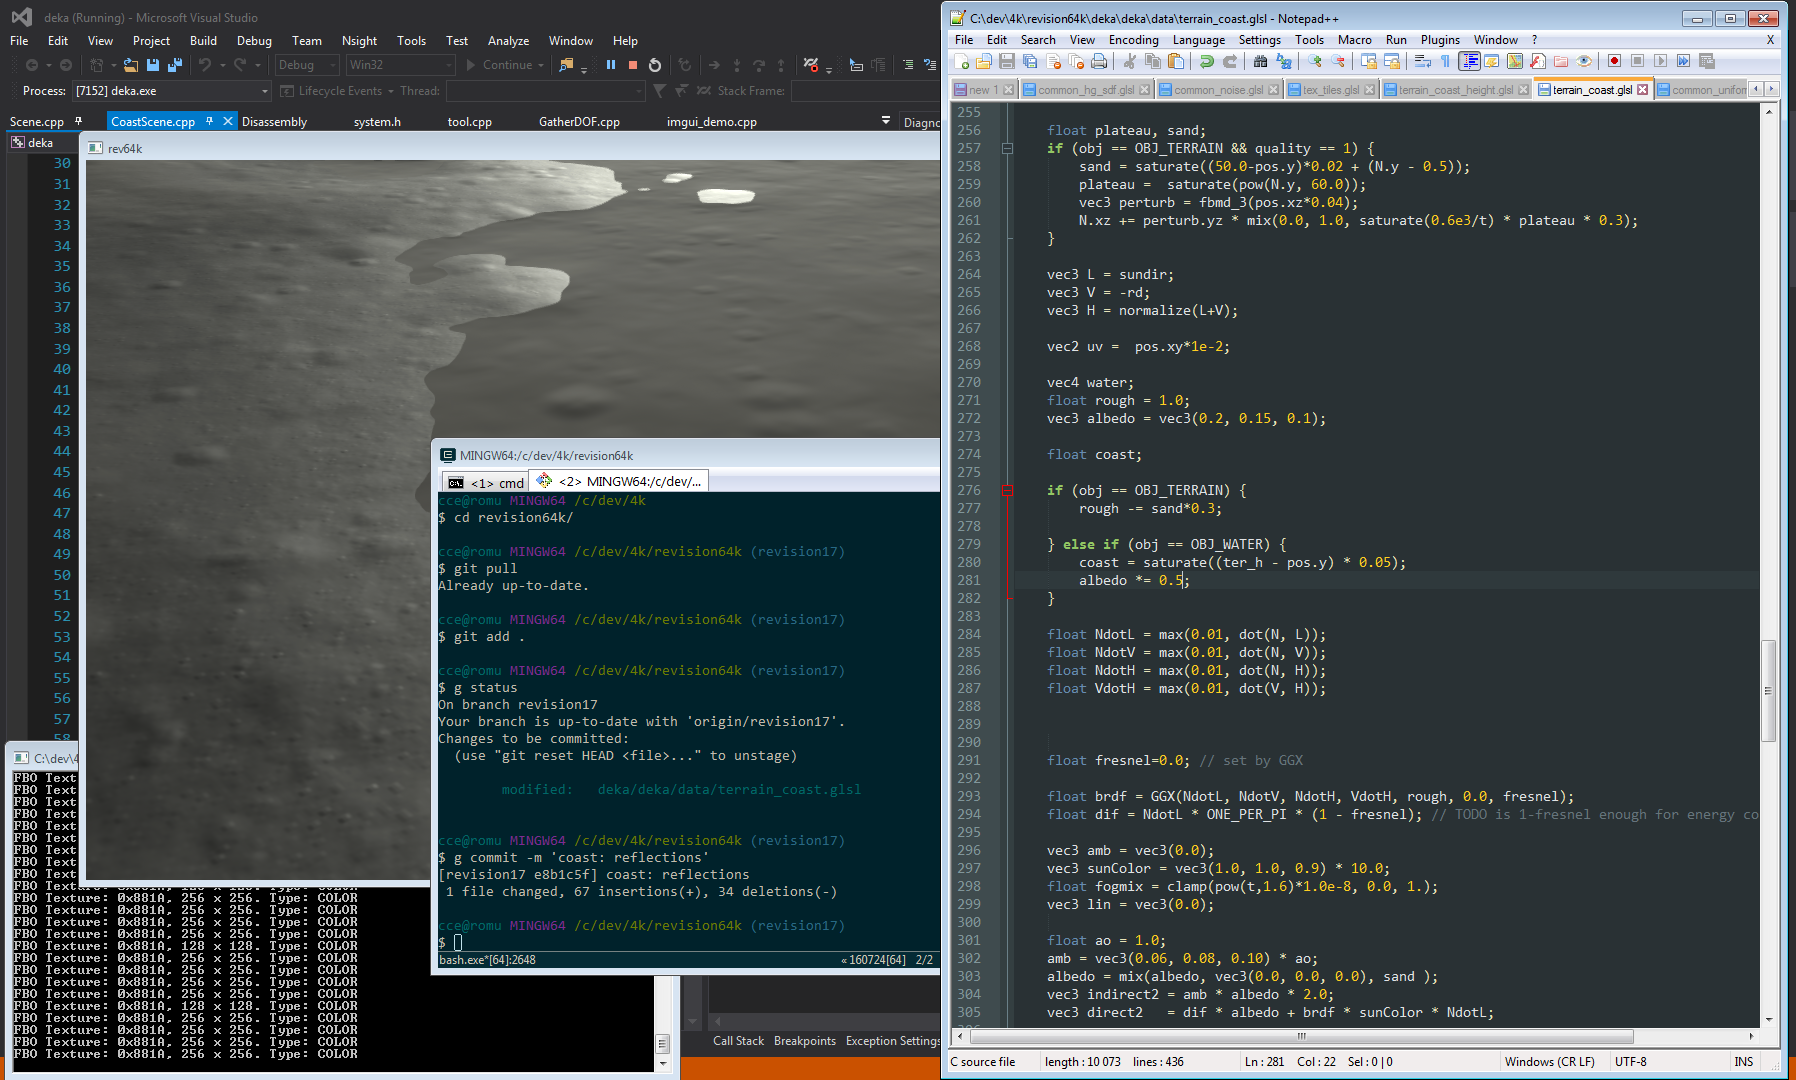The width and height of the screenshot is (1796, 1080).
Task: Click Notepad++ Find binoculars icon
Action: 1260,62
